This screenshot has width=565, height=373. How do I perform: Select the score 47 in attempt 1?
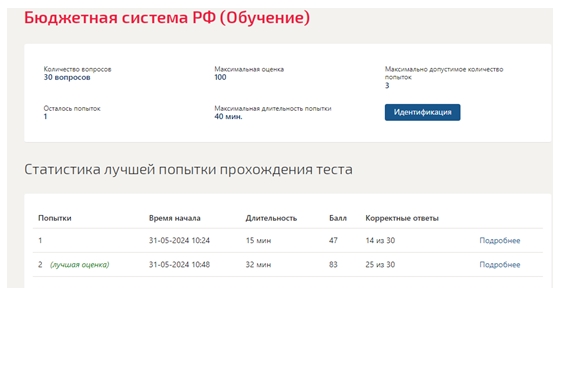point(333,240)
